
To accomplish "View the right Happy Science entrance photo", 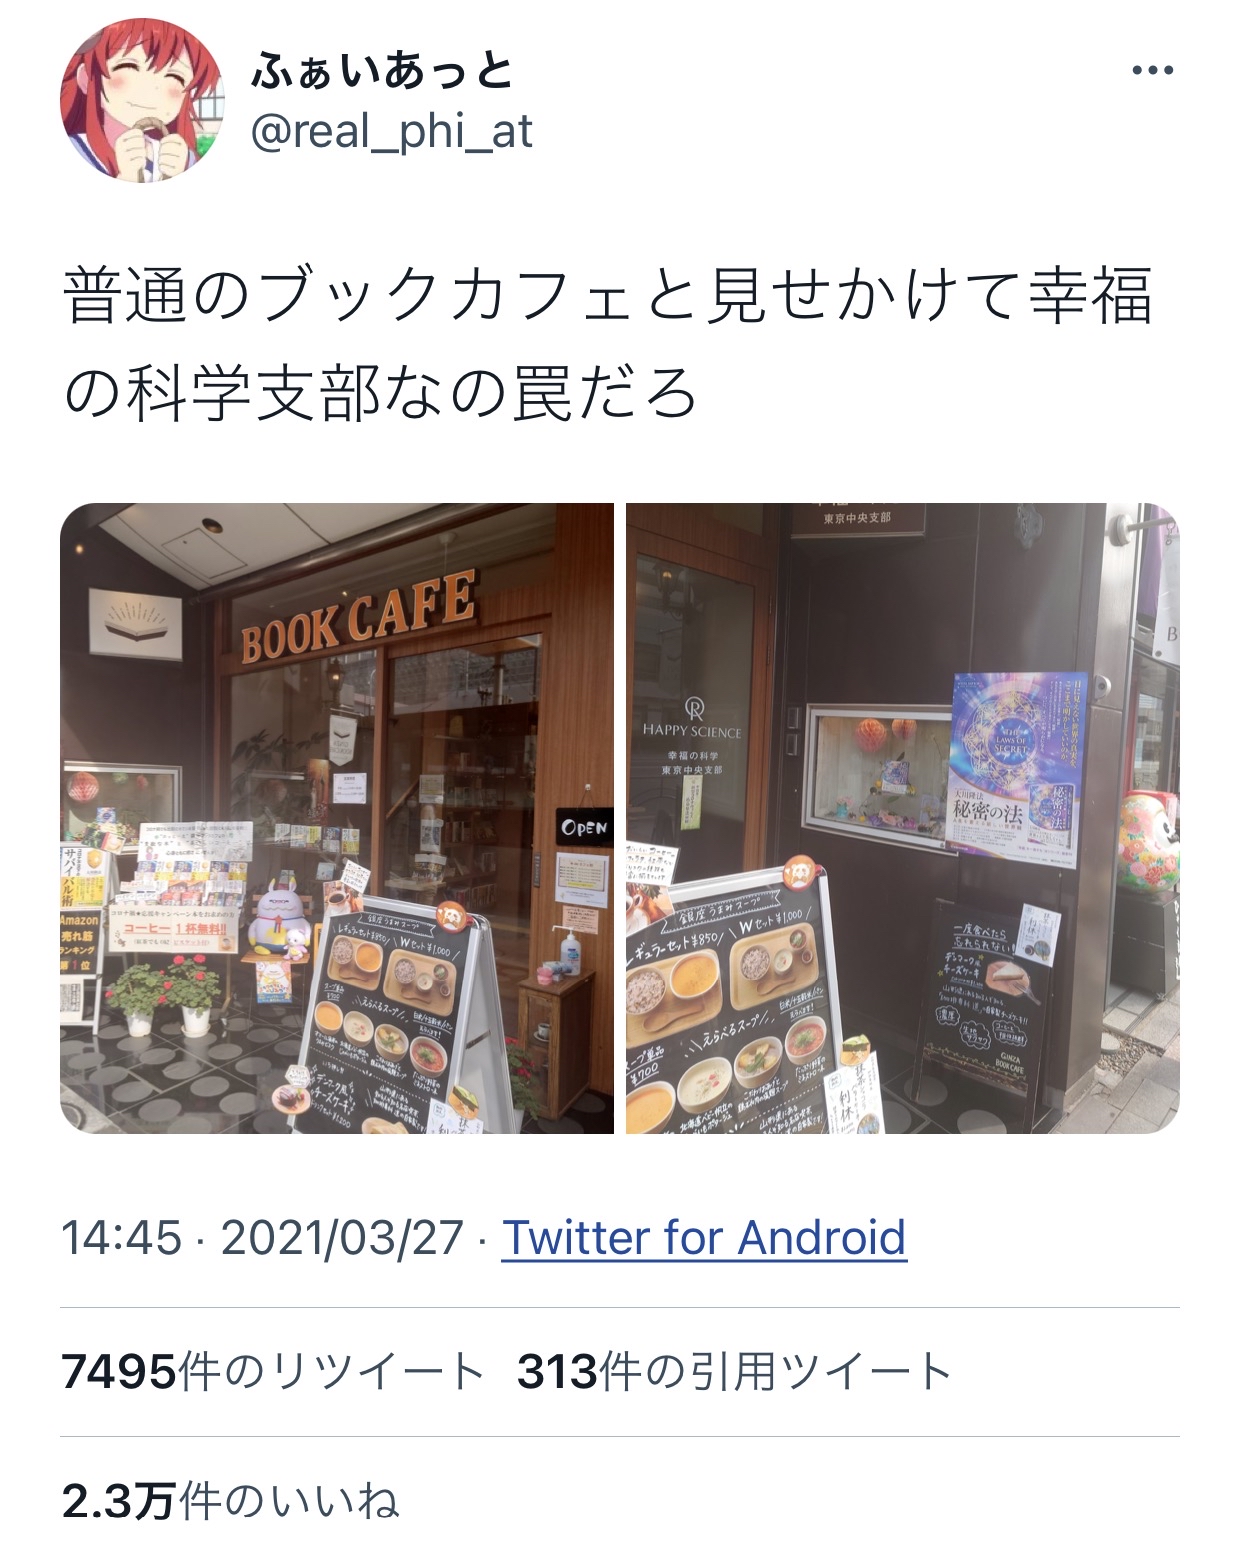I will click(x=902, y=818).
